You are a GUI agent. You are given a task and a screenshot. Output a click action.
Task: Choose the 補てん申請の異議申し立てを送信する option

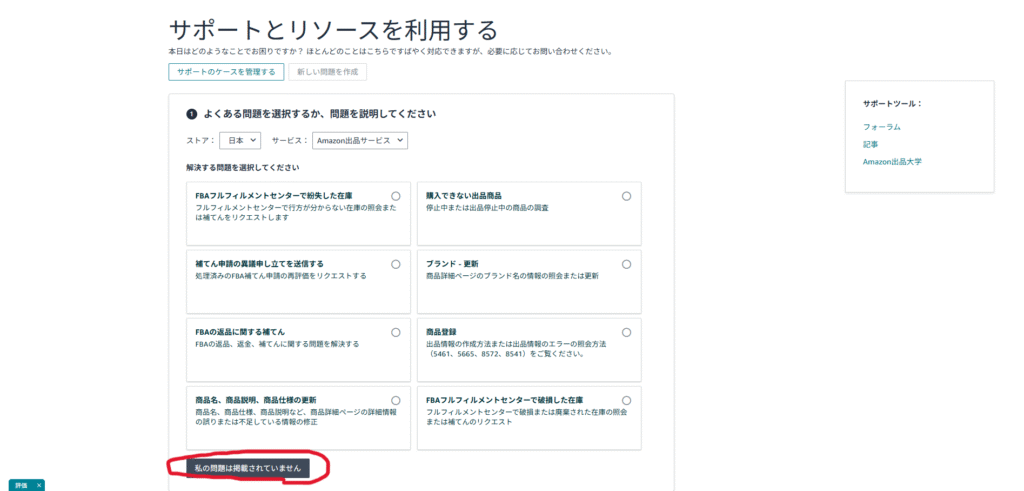point(396,264)
